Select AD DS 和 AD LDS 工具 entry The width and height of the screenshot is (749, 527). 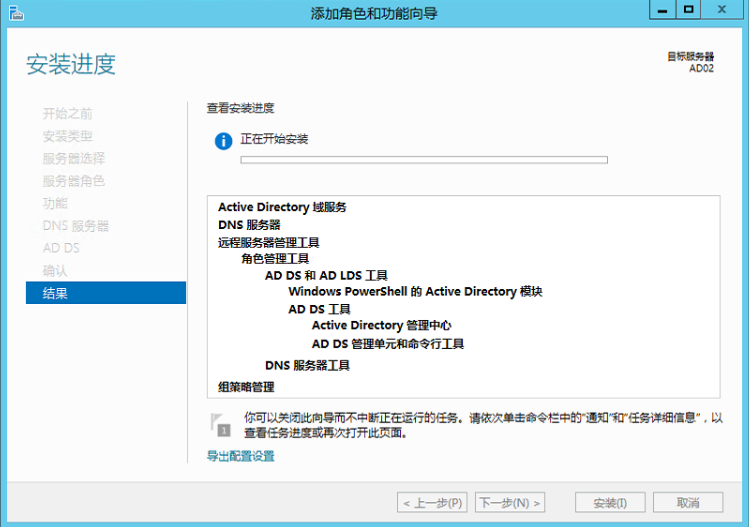(x=326, y=276)
